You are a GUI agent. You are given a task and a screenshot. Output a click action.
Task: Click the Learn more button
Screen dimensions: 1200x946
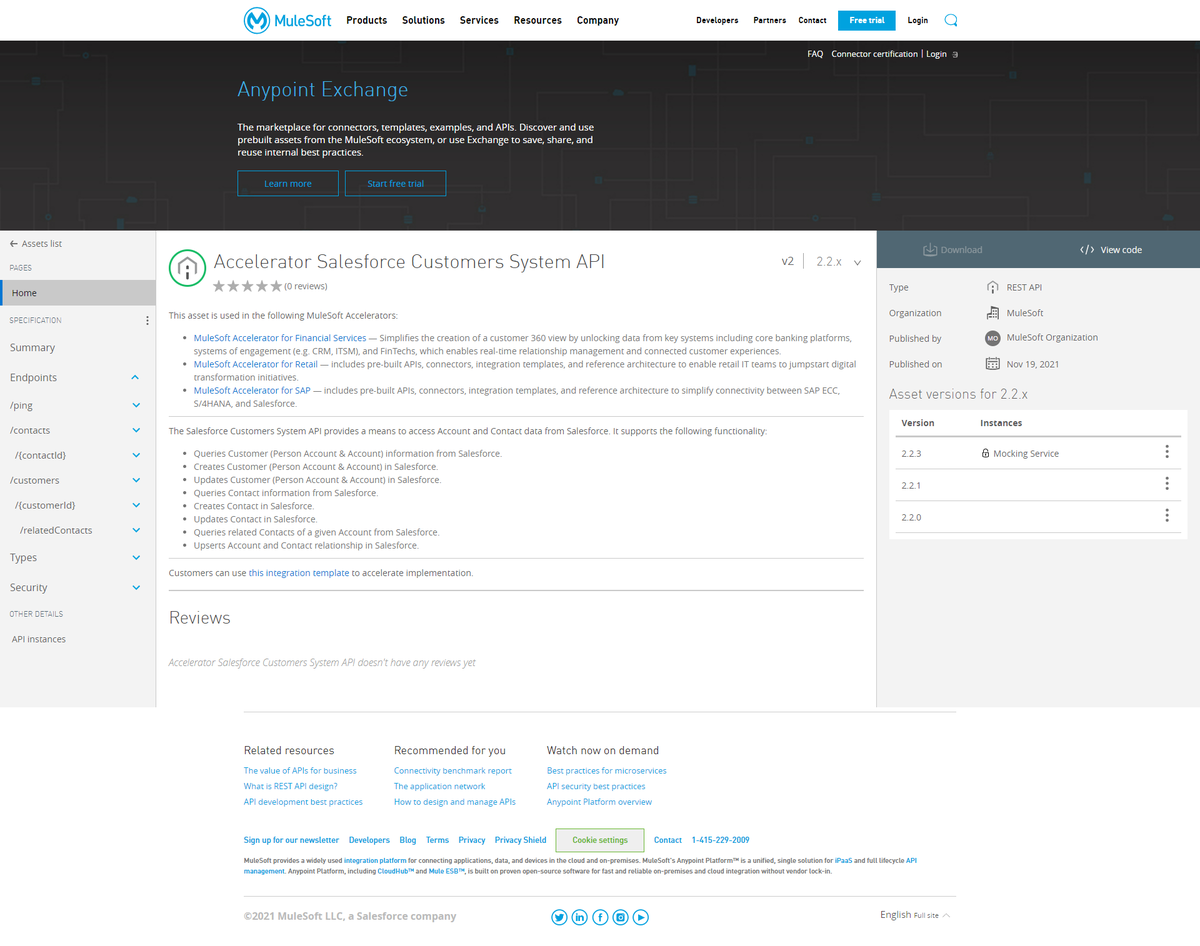[x=288, y=183]
